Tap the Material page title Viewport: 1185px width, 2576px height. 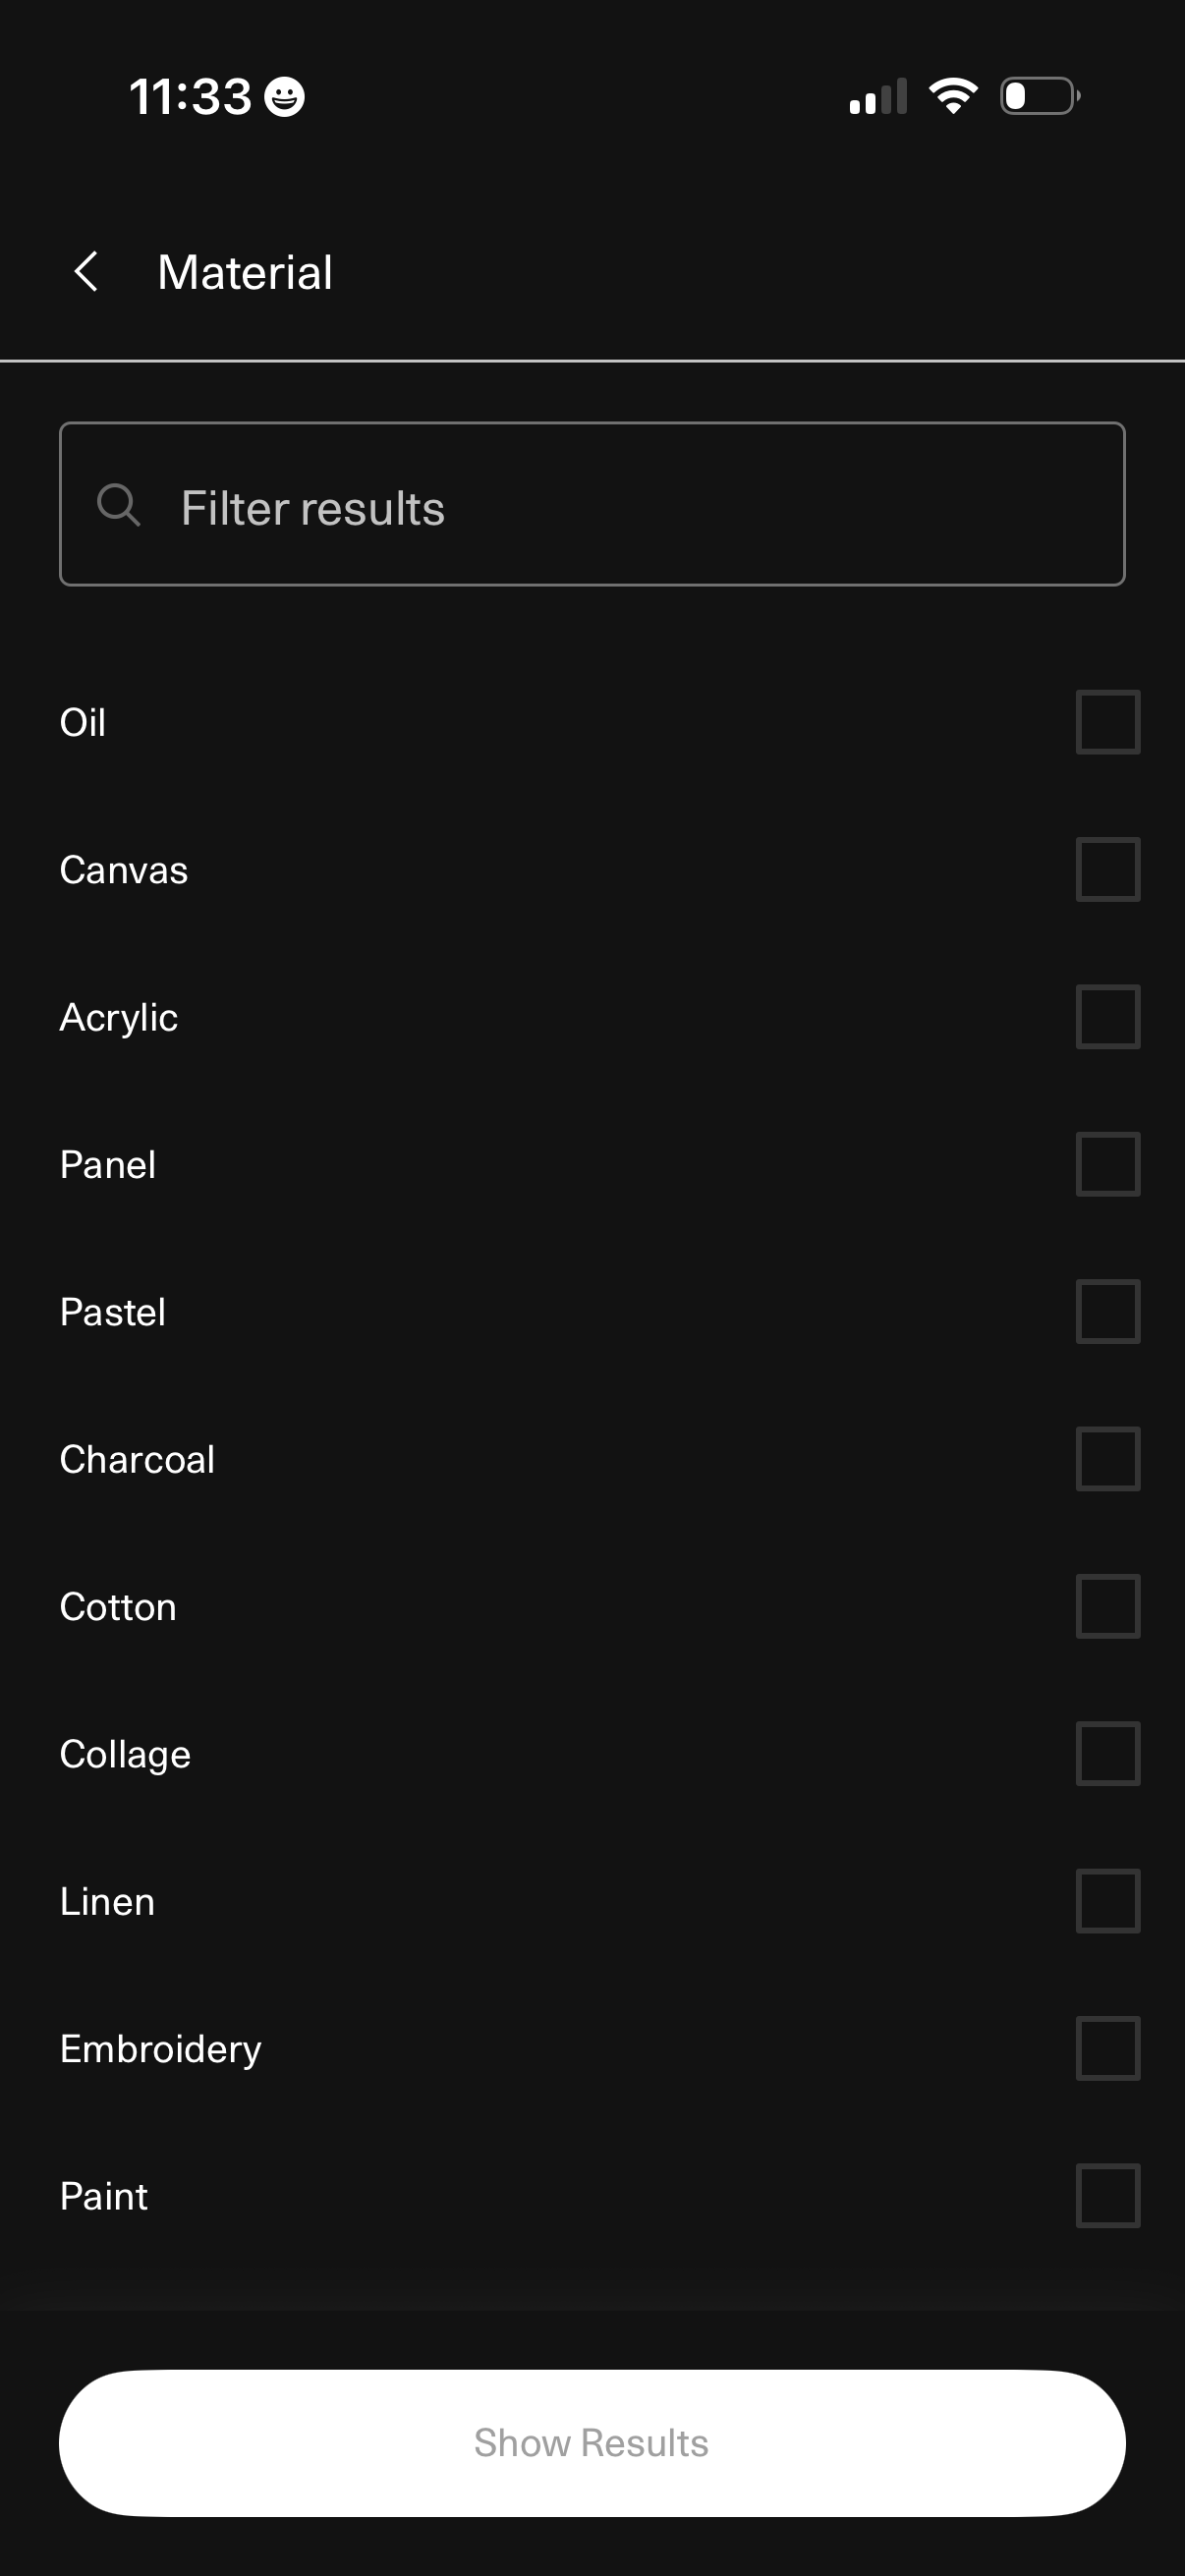click(x=245, y=272)
